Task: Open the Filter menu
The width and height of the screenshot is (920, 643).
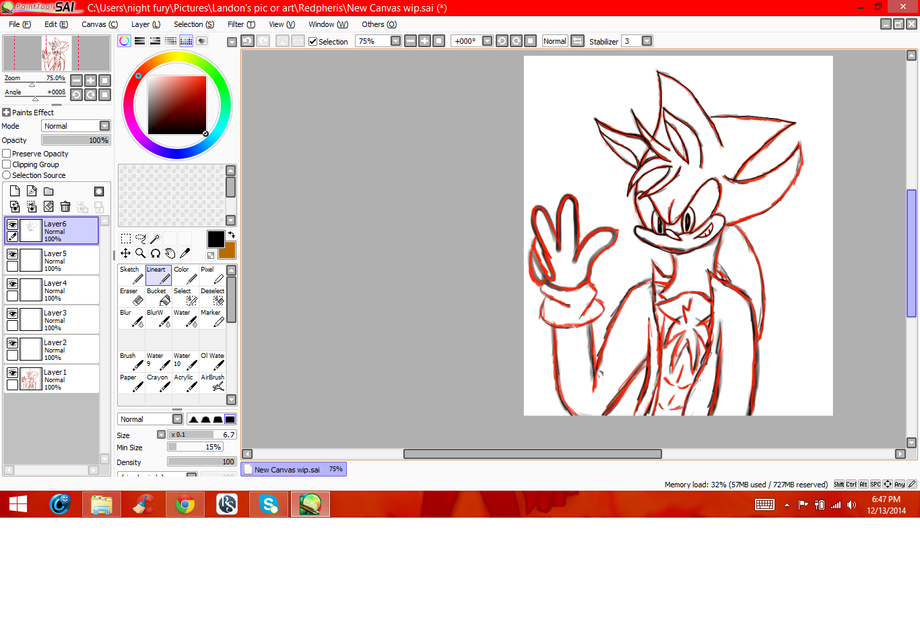Action: coord(239,24)
